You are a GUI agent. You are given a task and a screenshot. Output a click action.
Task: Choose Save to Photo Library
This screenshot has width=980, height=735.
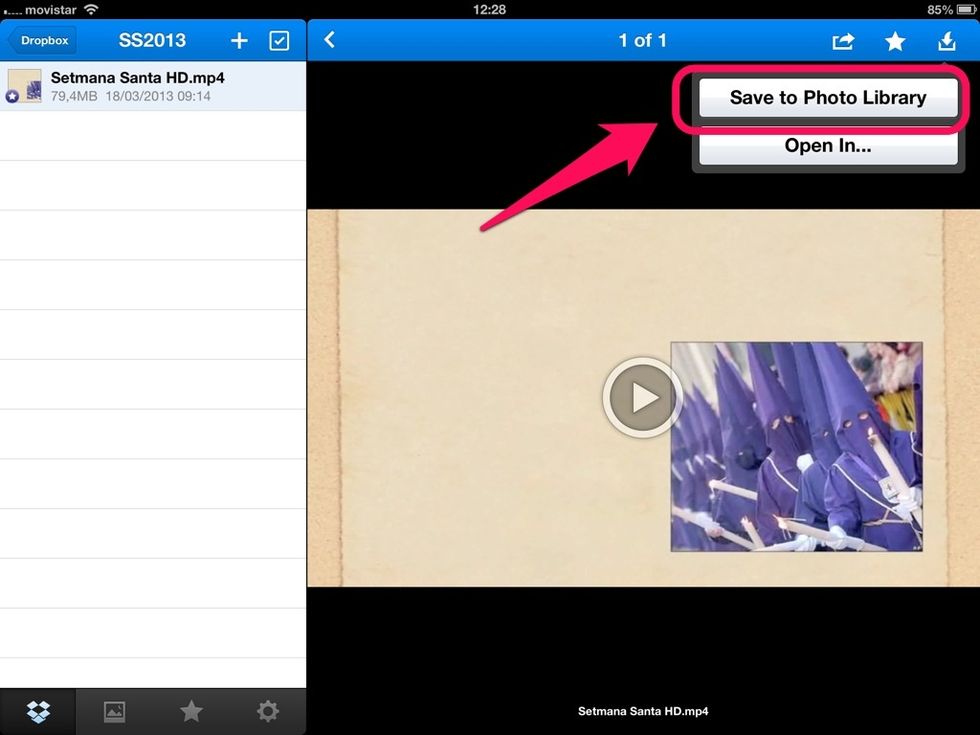(827, 98)
